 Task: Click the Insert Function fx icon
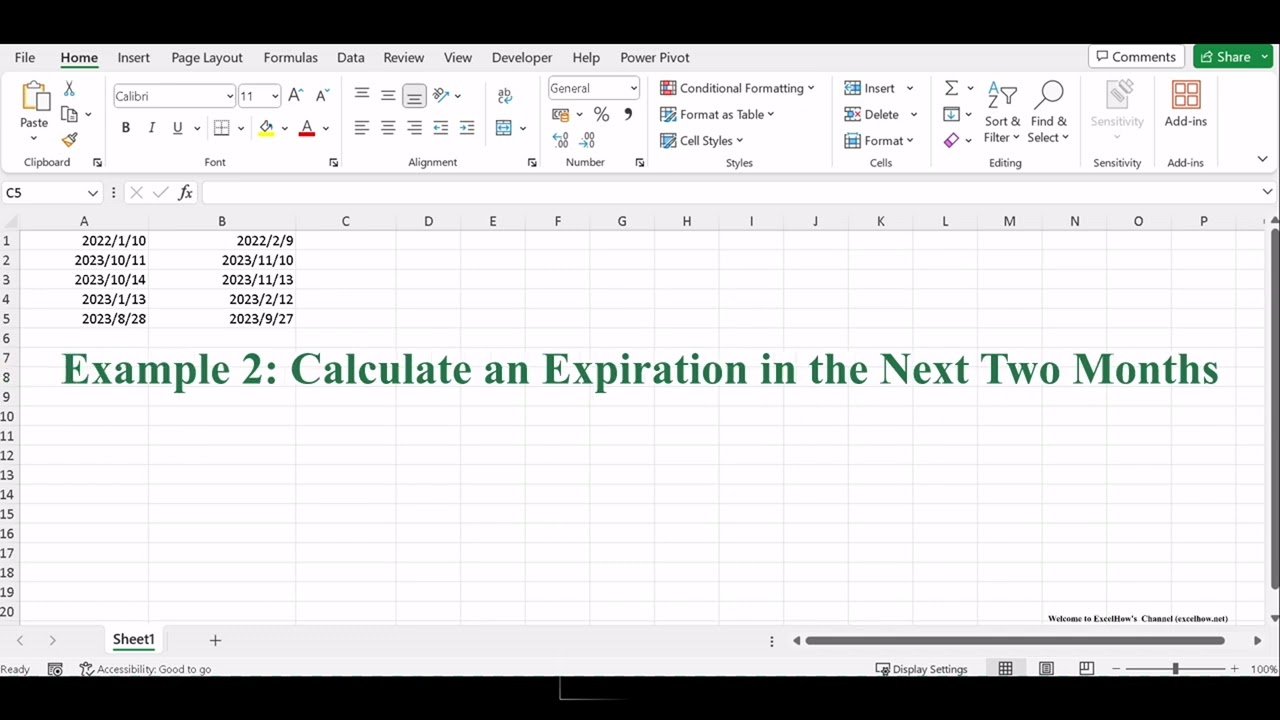coord(185,193)
